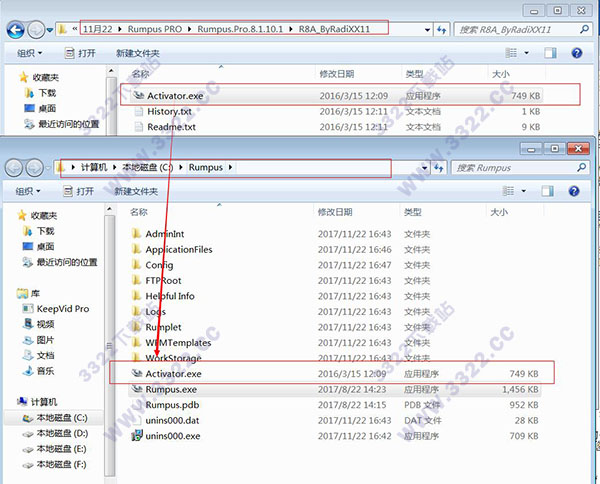Open 组织 menu in Rumpus window
The image size is (600, 484).
[x=28, y=191]
